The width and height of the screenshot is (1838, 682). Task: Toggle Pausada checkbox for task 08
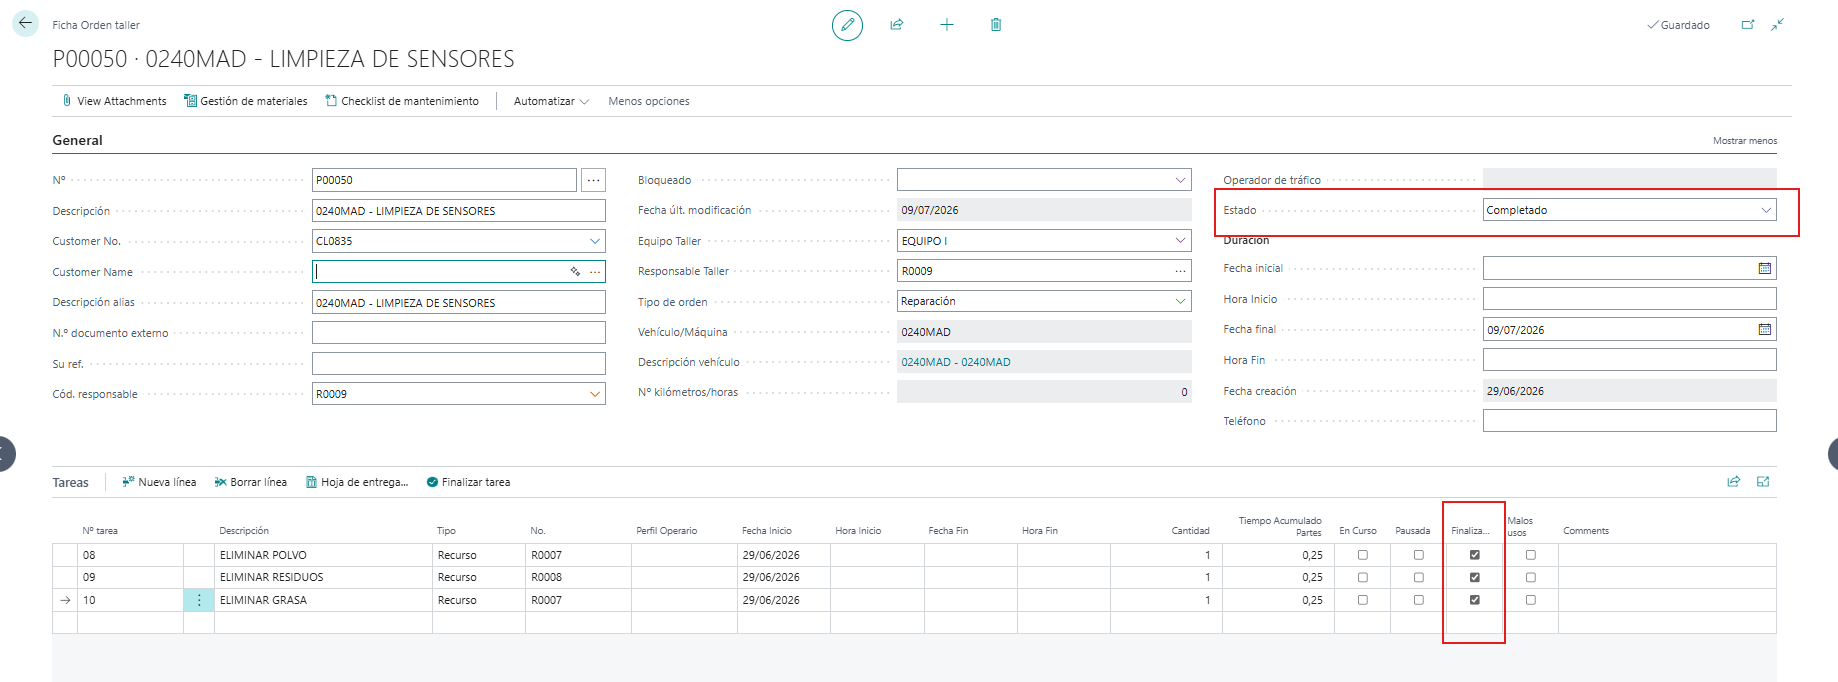point(1418,555)
